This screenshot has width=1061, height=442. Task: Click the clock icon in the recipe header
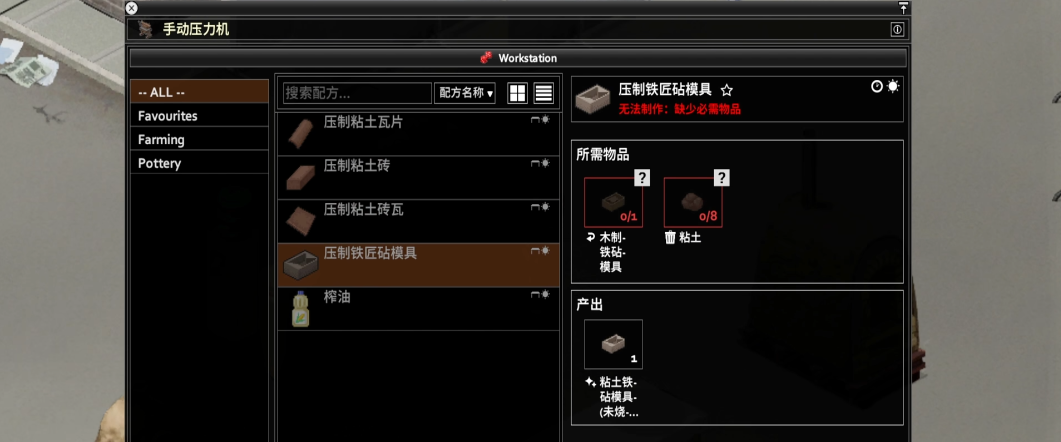[877, 87]
